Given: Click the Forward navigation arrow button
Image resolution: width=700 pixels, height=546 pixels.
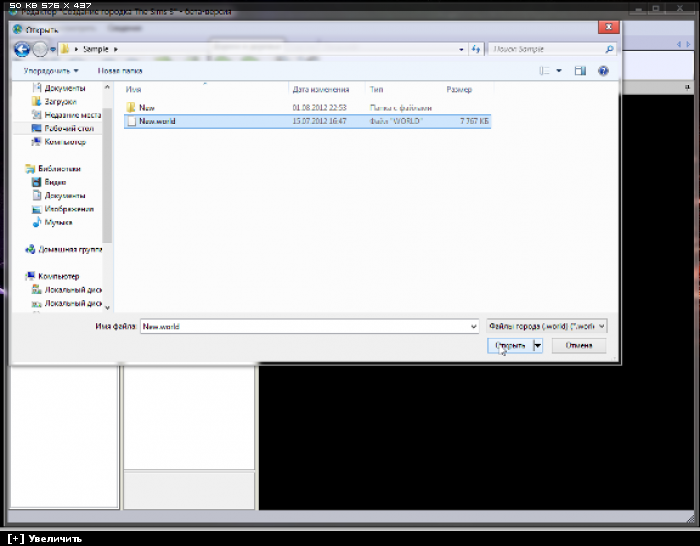Looking at the screenshot, I should click(x=40, y=48).
